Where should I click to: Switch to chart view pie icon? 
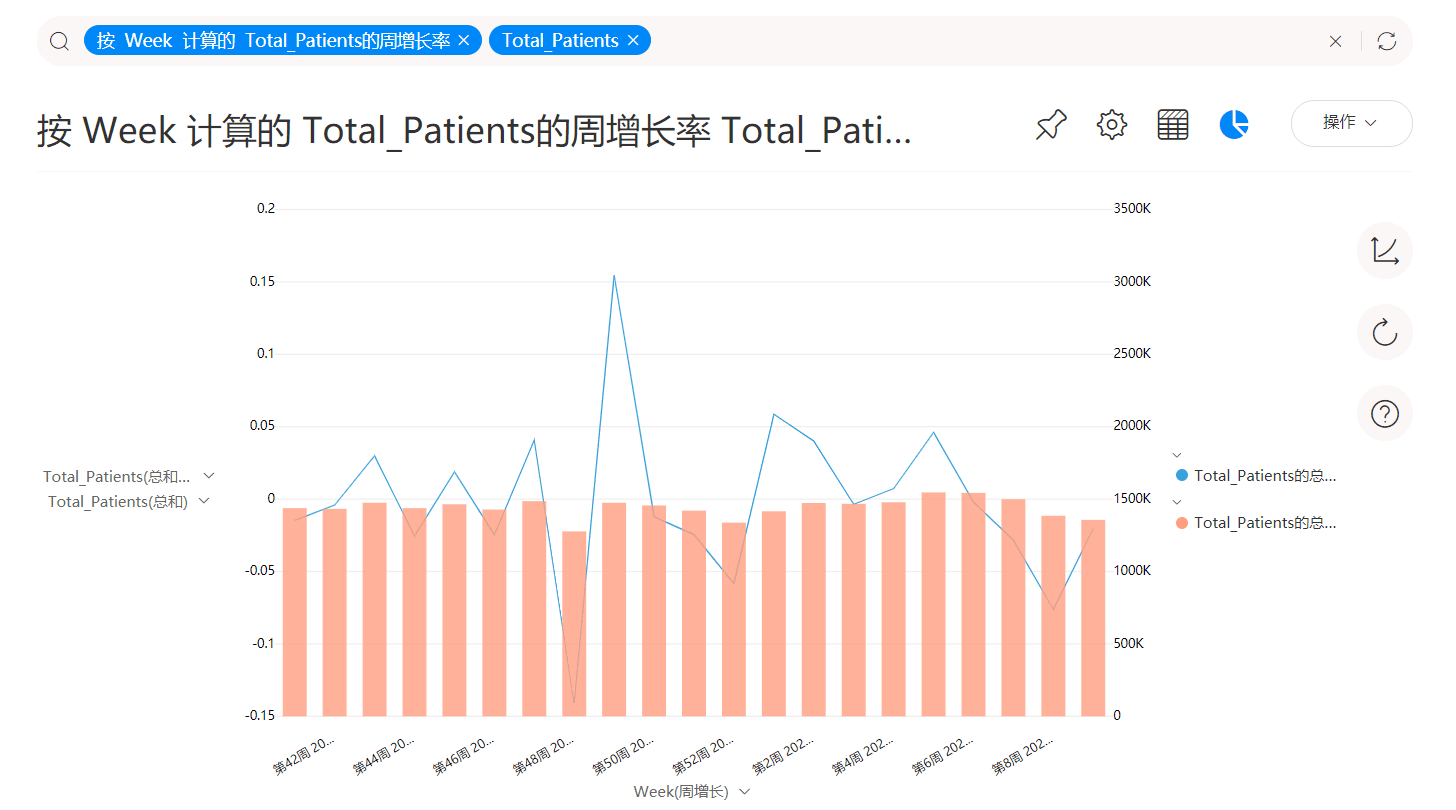1234,125
